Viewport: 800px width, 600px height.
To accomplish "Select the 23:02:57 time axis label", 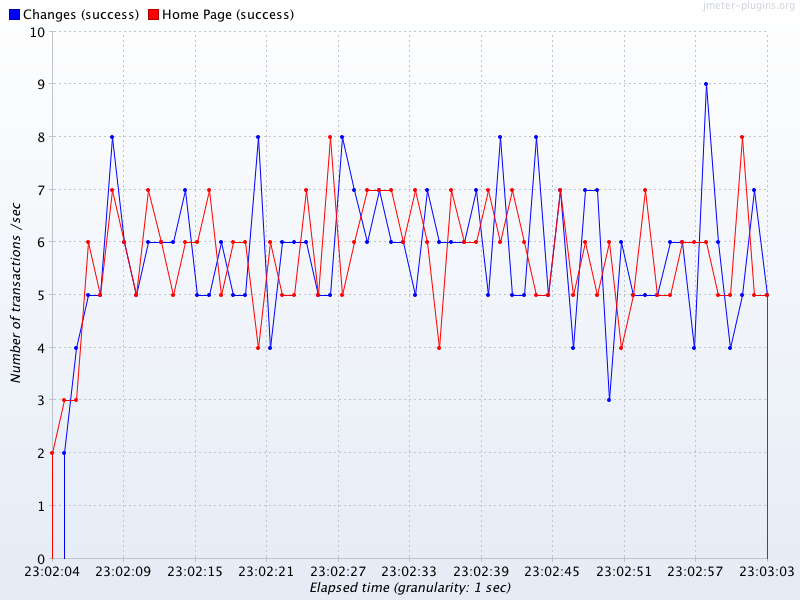I will point(696,572).
